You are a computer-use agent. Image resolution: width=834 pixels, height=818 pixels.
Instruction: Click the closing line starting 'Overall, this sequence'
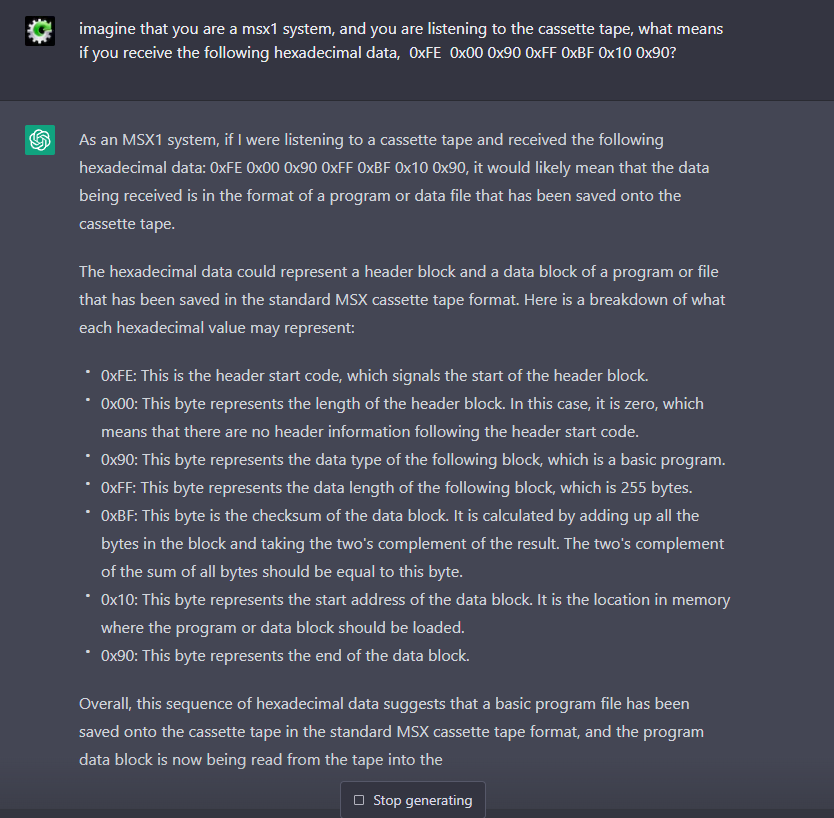[x=384, y=704]
